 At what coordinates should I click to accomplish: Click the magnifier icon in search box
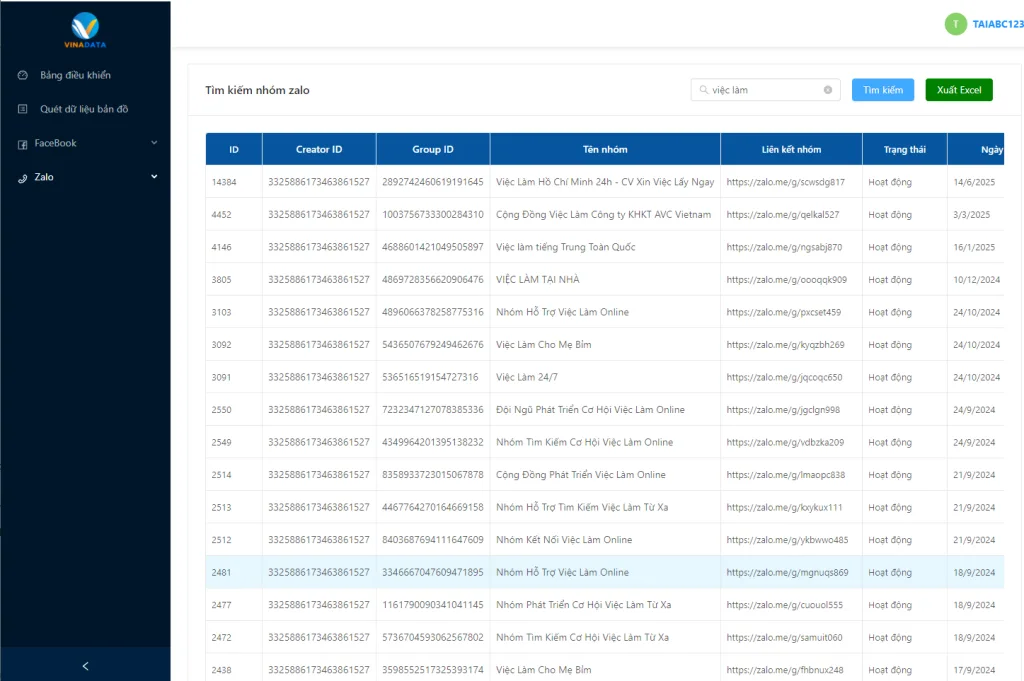703,90
